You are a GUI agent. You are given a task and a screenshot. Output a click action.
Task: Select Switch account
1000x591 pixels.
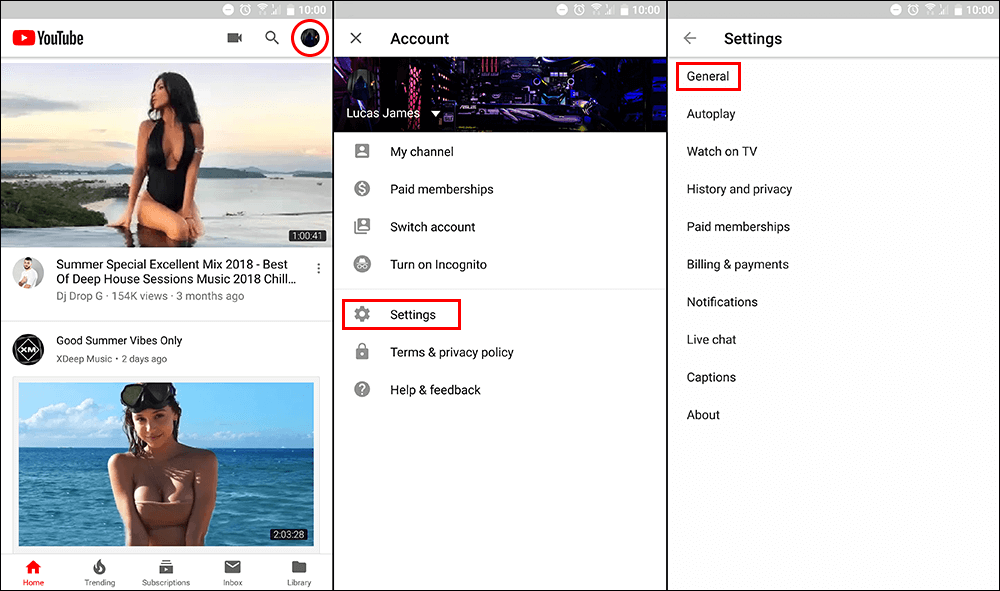pos(432,227)
